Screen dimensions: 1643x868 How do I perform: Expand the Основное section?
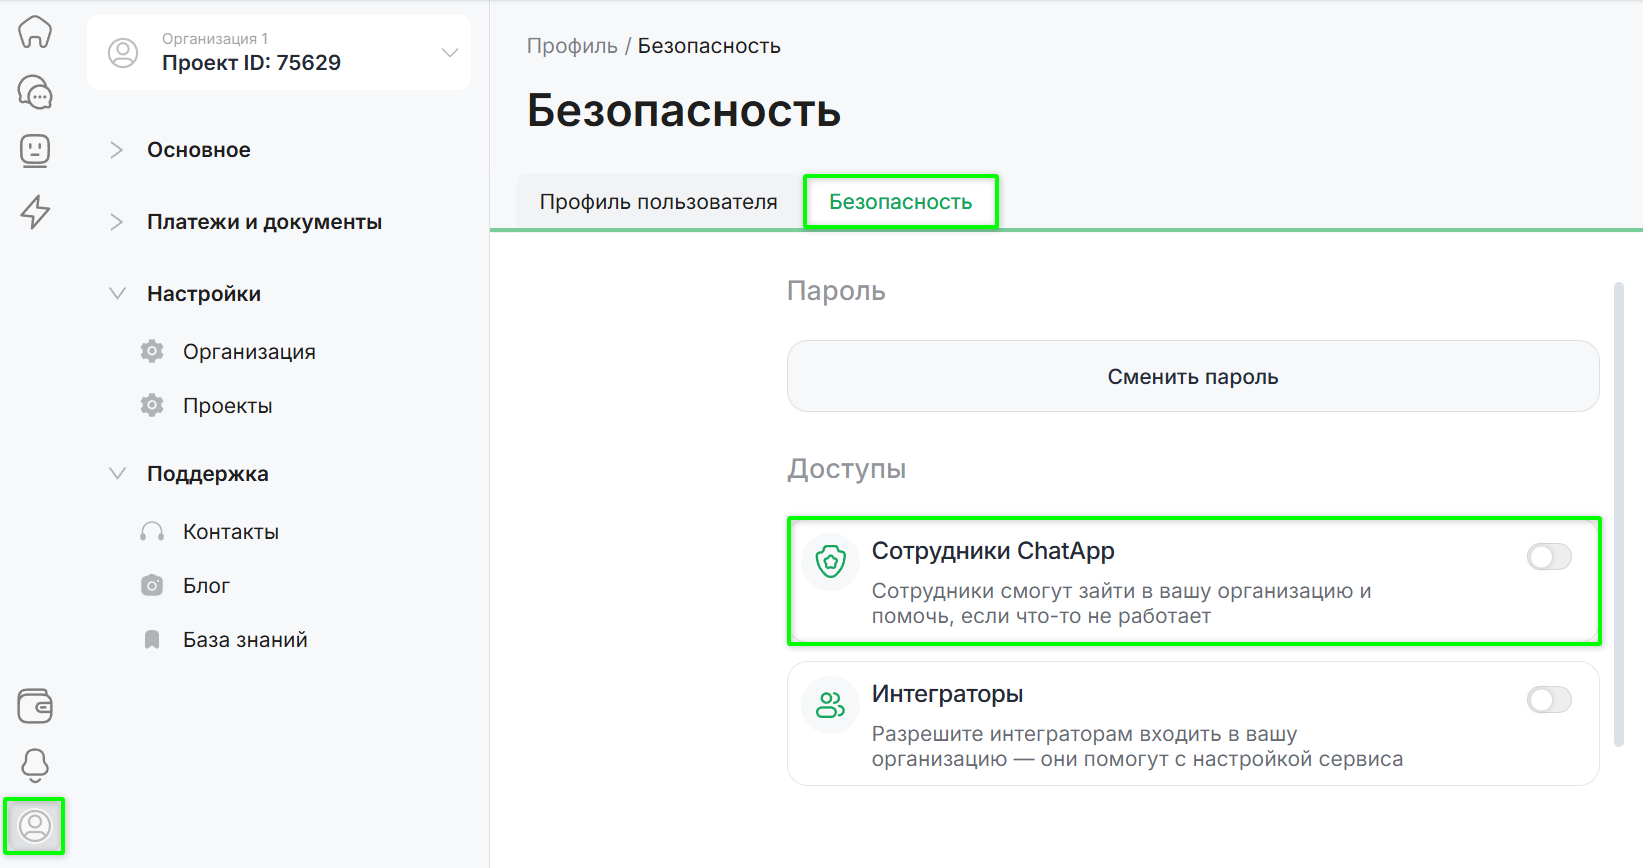[198, 150]
